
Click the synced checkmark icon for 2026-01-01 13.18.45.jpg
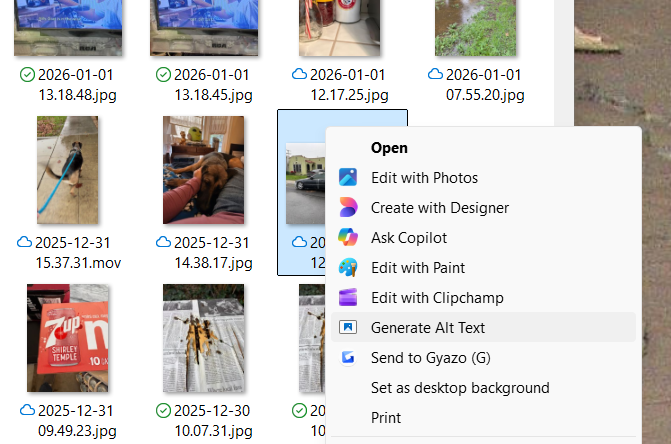pos(163,75)
